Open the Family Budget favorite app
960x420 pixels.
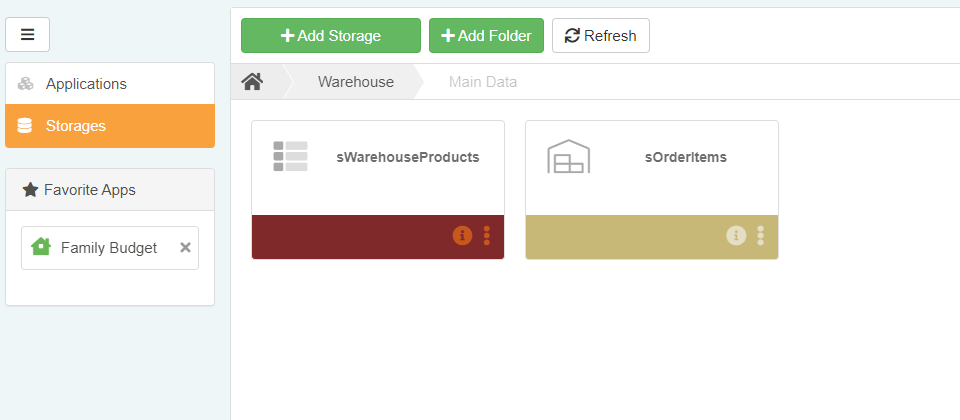[108, 247]
